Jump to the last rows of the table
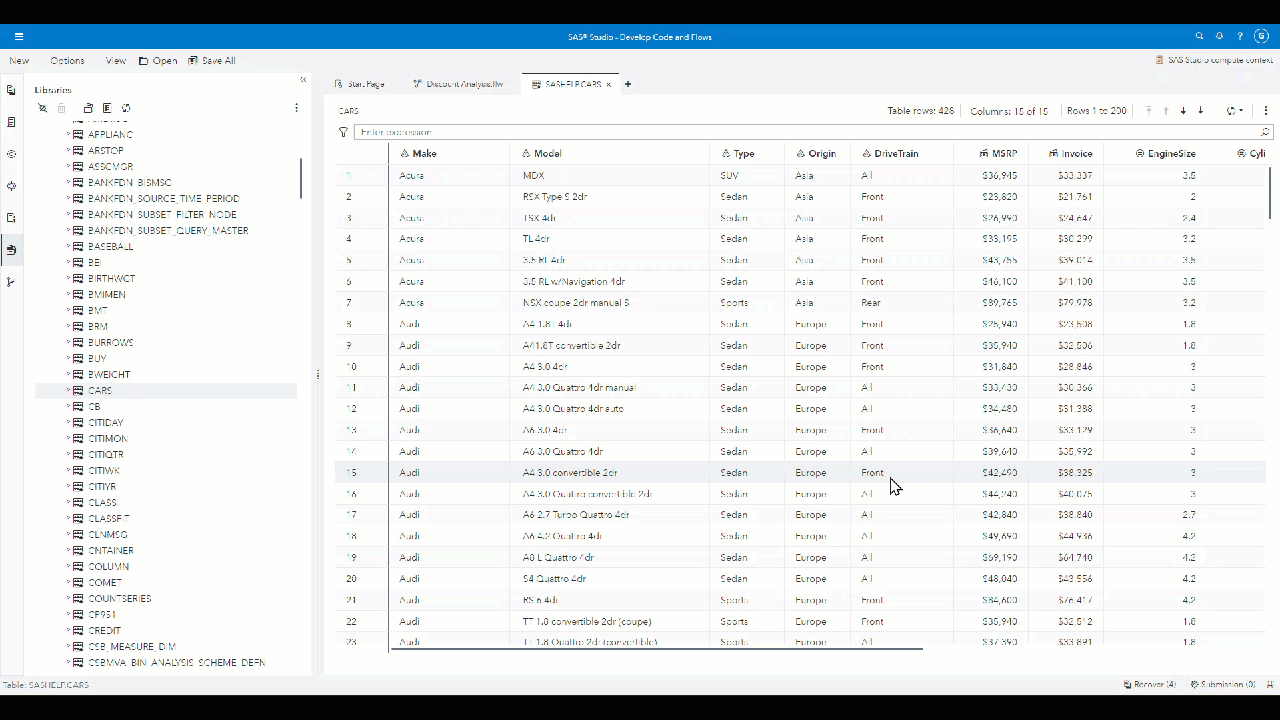The image size is (1280, 720). (1201, 111)
